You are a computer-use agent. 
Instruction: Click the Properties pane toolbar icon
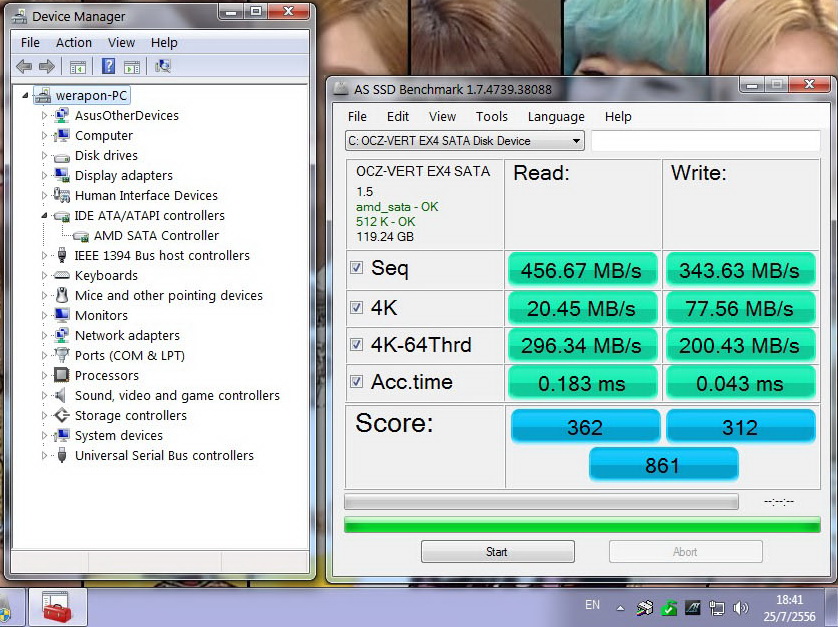coord(131,67)
